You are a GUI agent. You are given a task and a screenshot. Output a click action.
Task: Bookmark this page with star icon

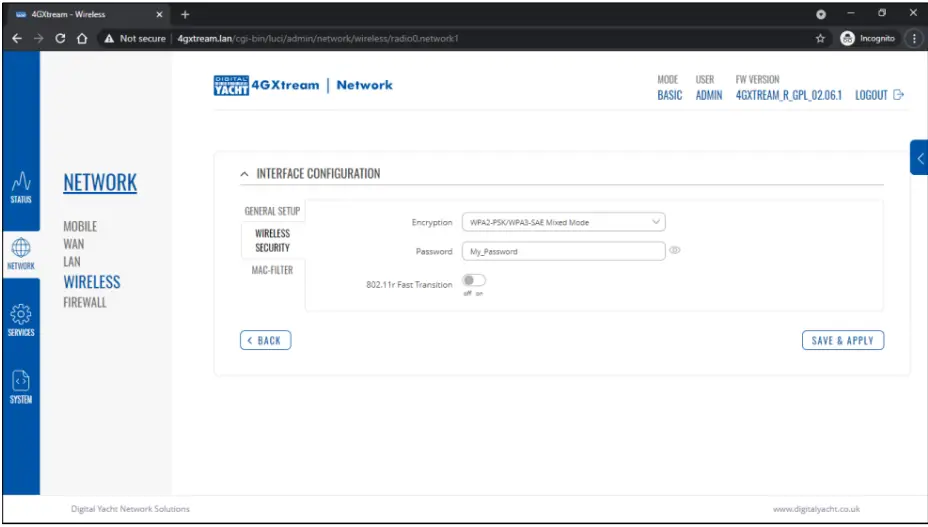(820, 39)
